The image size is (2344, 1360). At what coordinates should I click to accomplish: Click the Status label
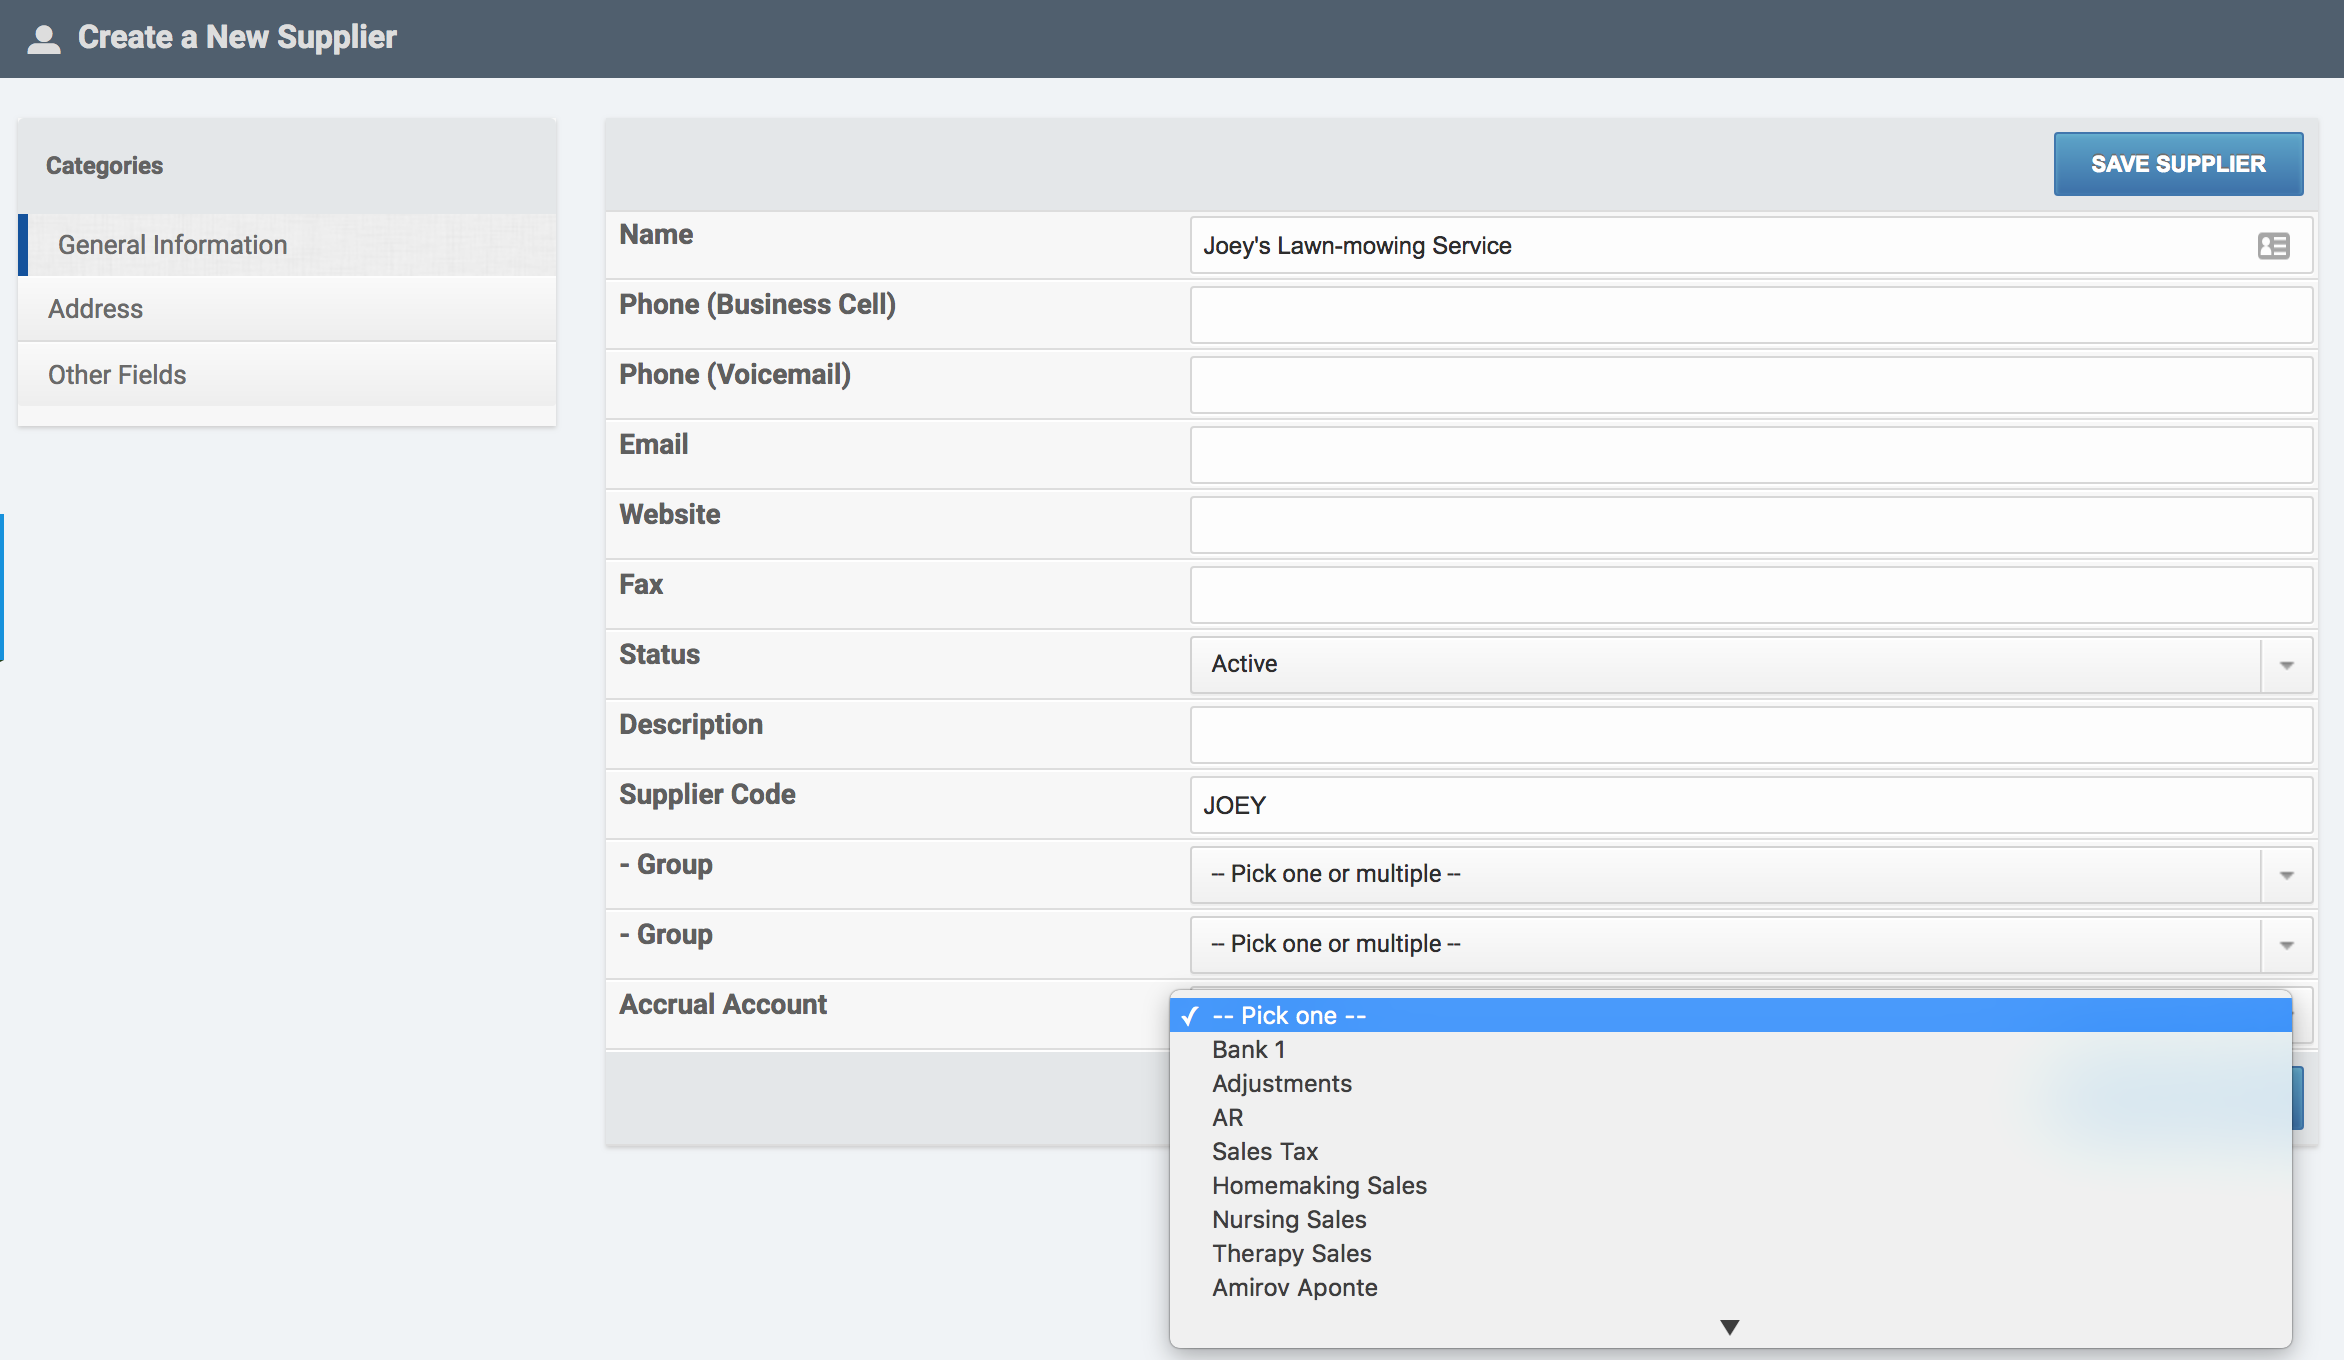[x=659, y=654]
